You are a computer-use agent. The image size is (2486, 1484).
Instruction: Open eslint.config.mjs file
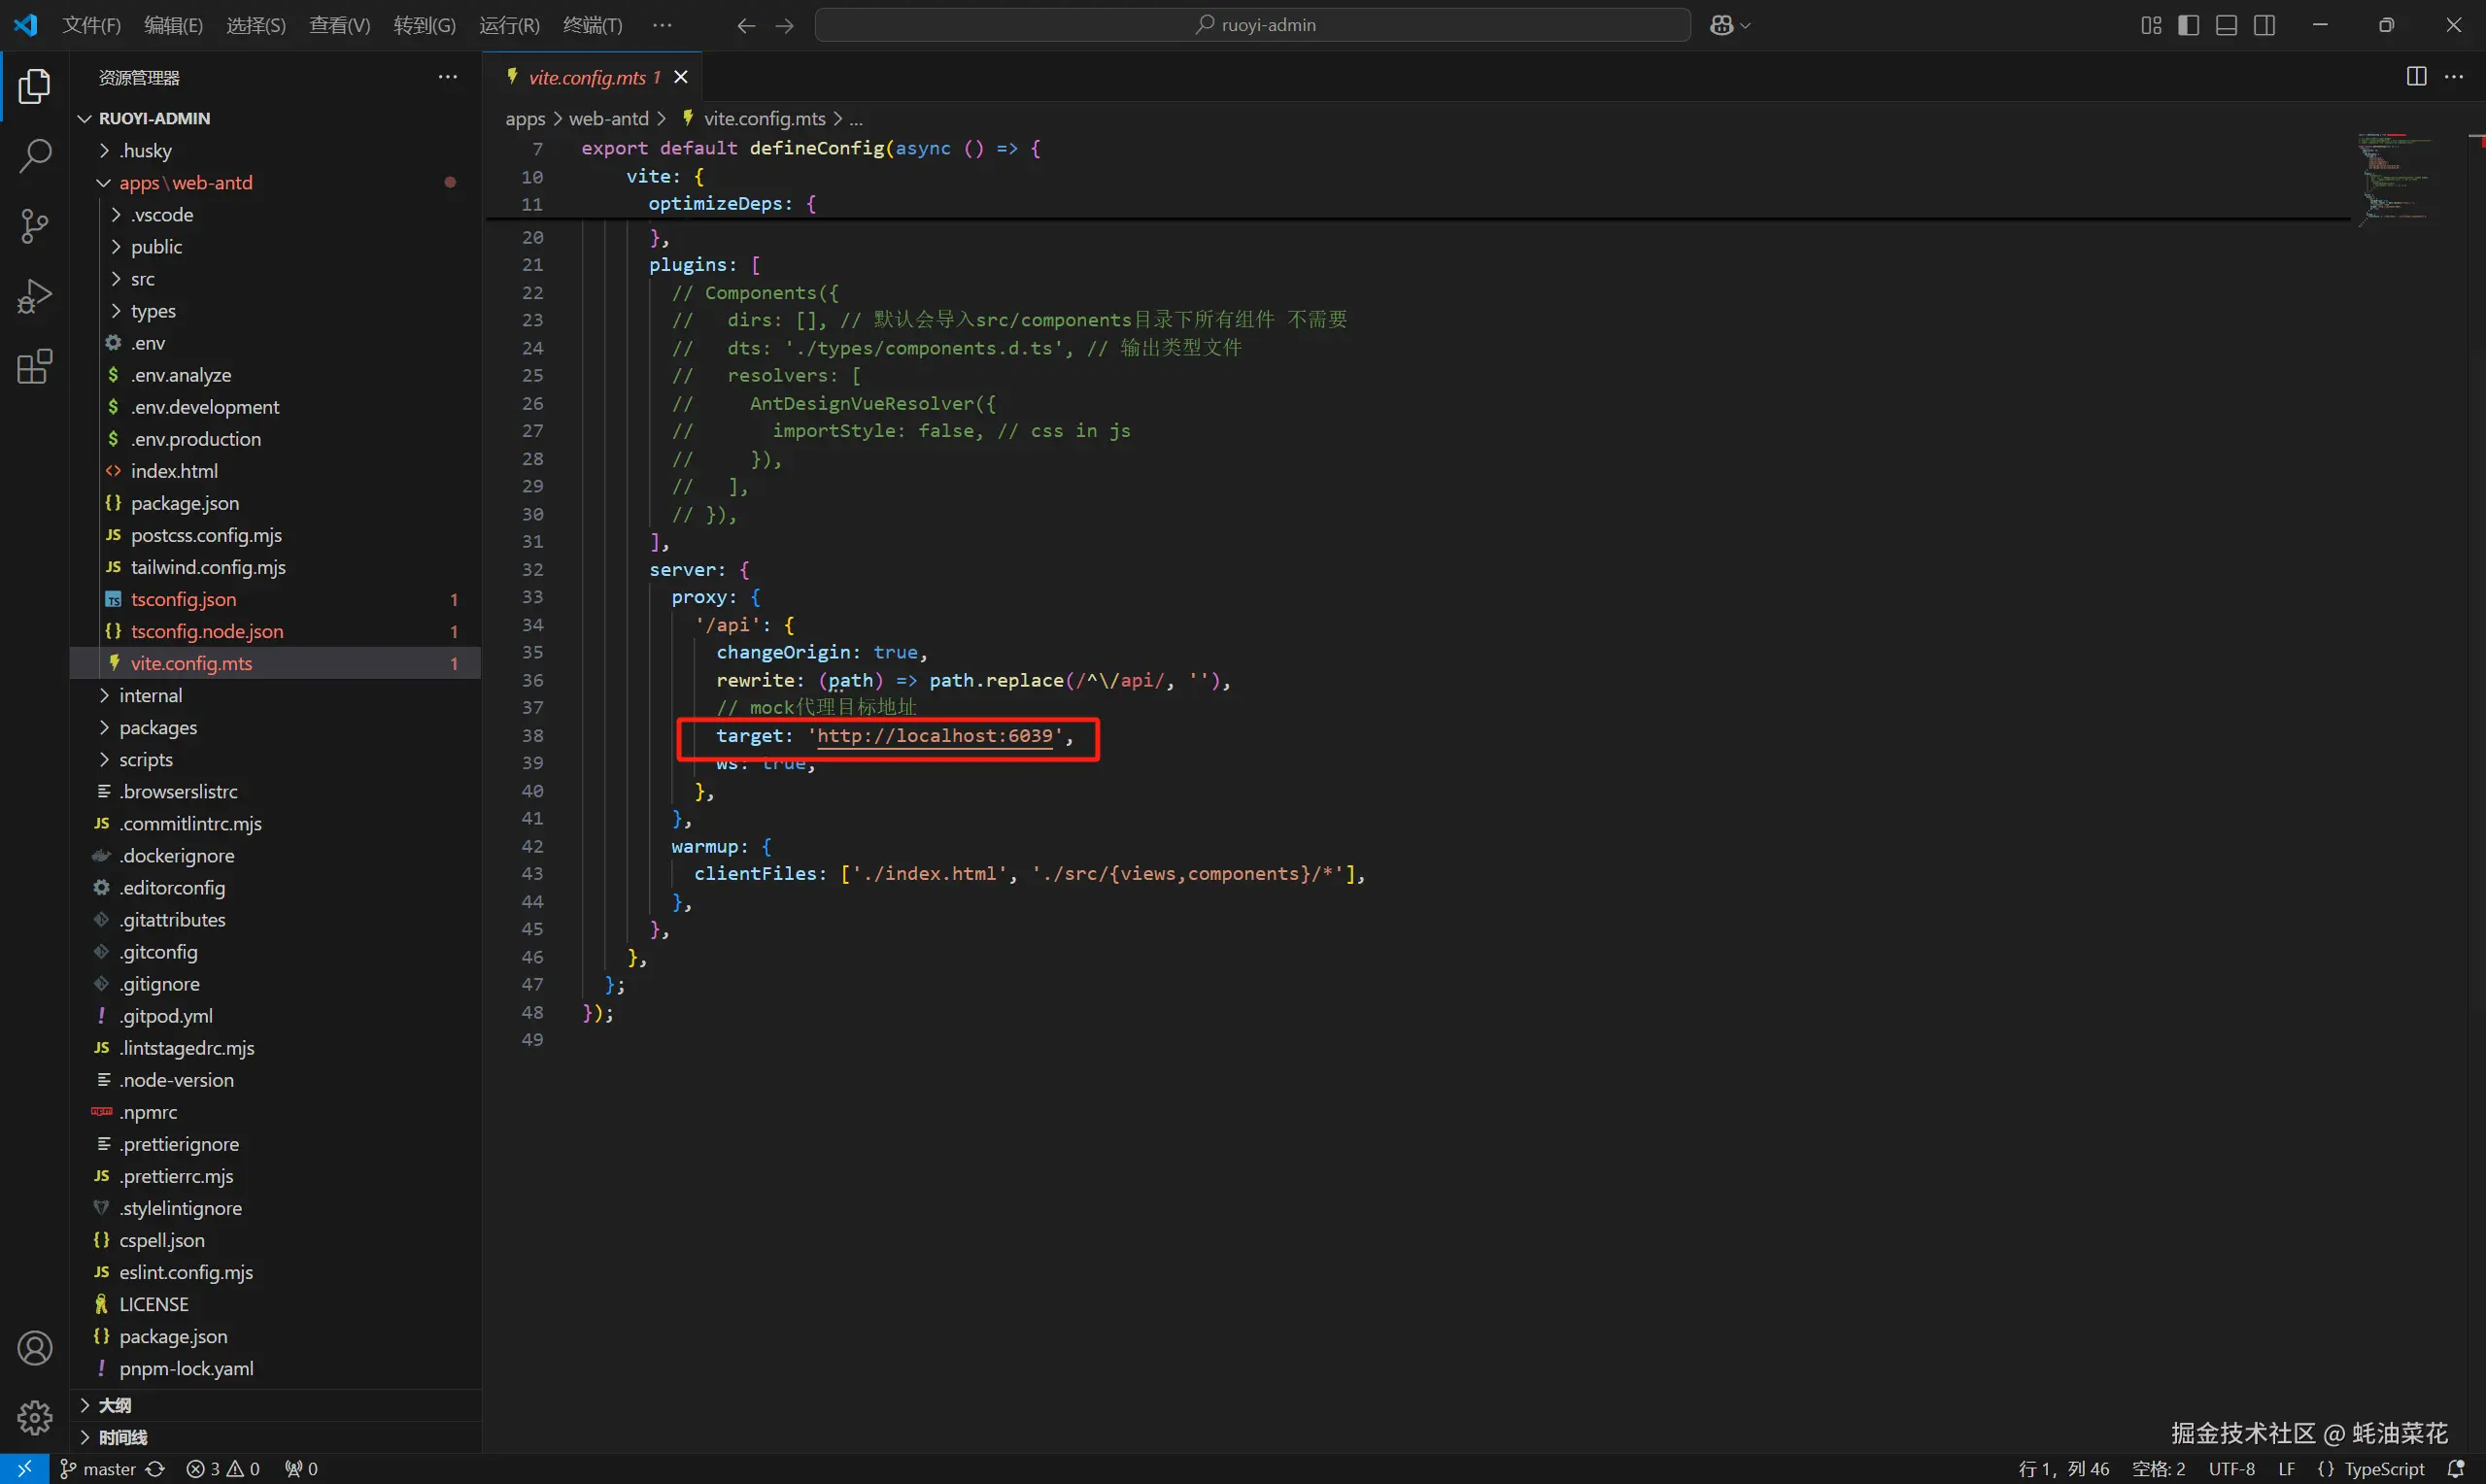(x=275, y=1272)
